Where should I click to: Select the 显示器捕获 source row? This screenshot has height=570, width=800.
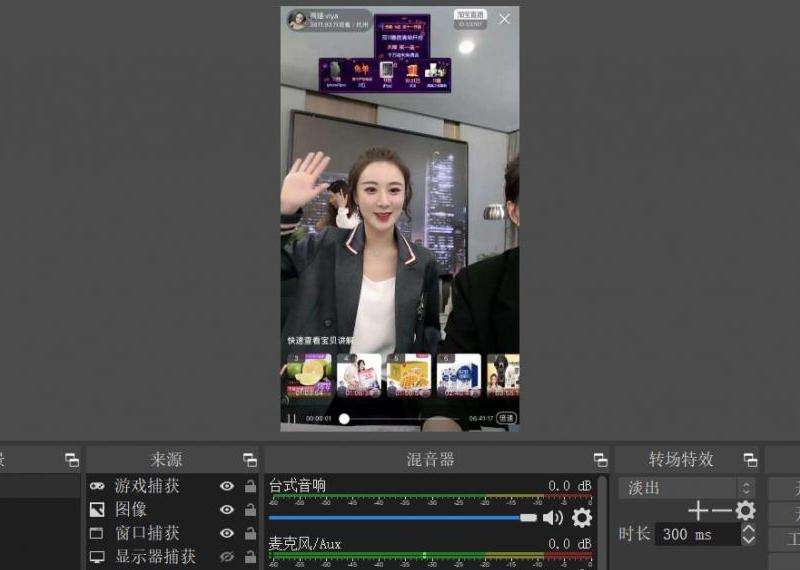pyautogui.click(x=172, y=556)
